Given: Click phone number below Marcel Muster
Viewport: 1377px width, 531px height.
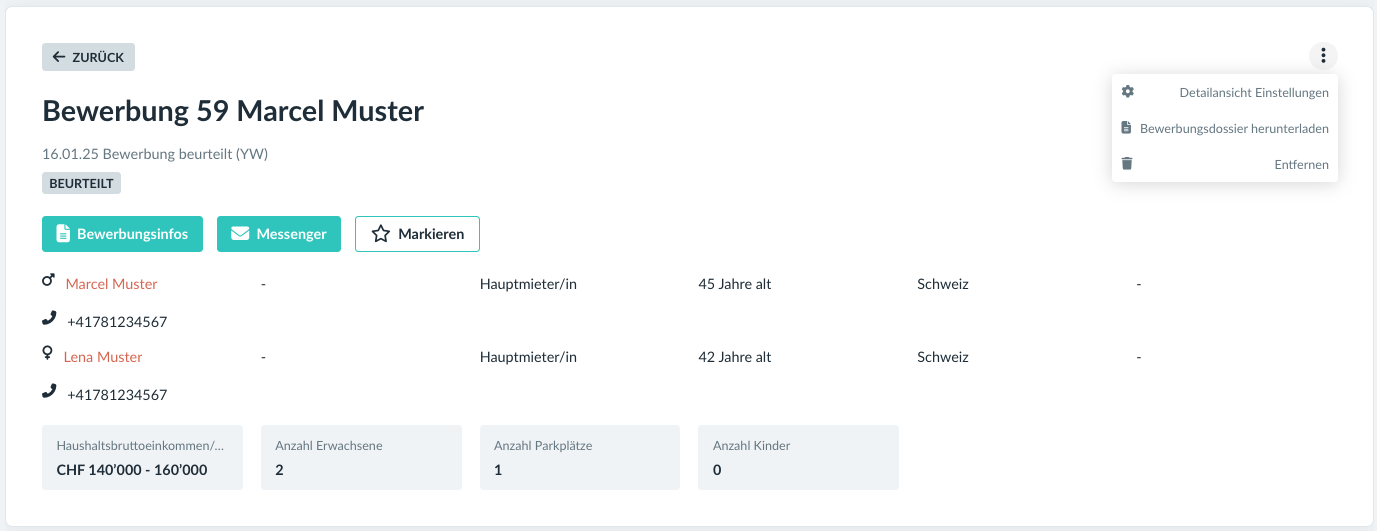Looking at the screenshot, I should [117, 322].
